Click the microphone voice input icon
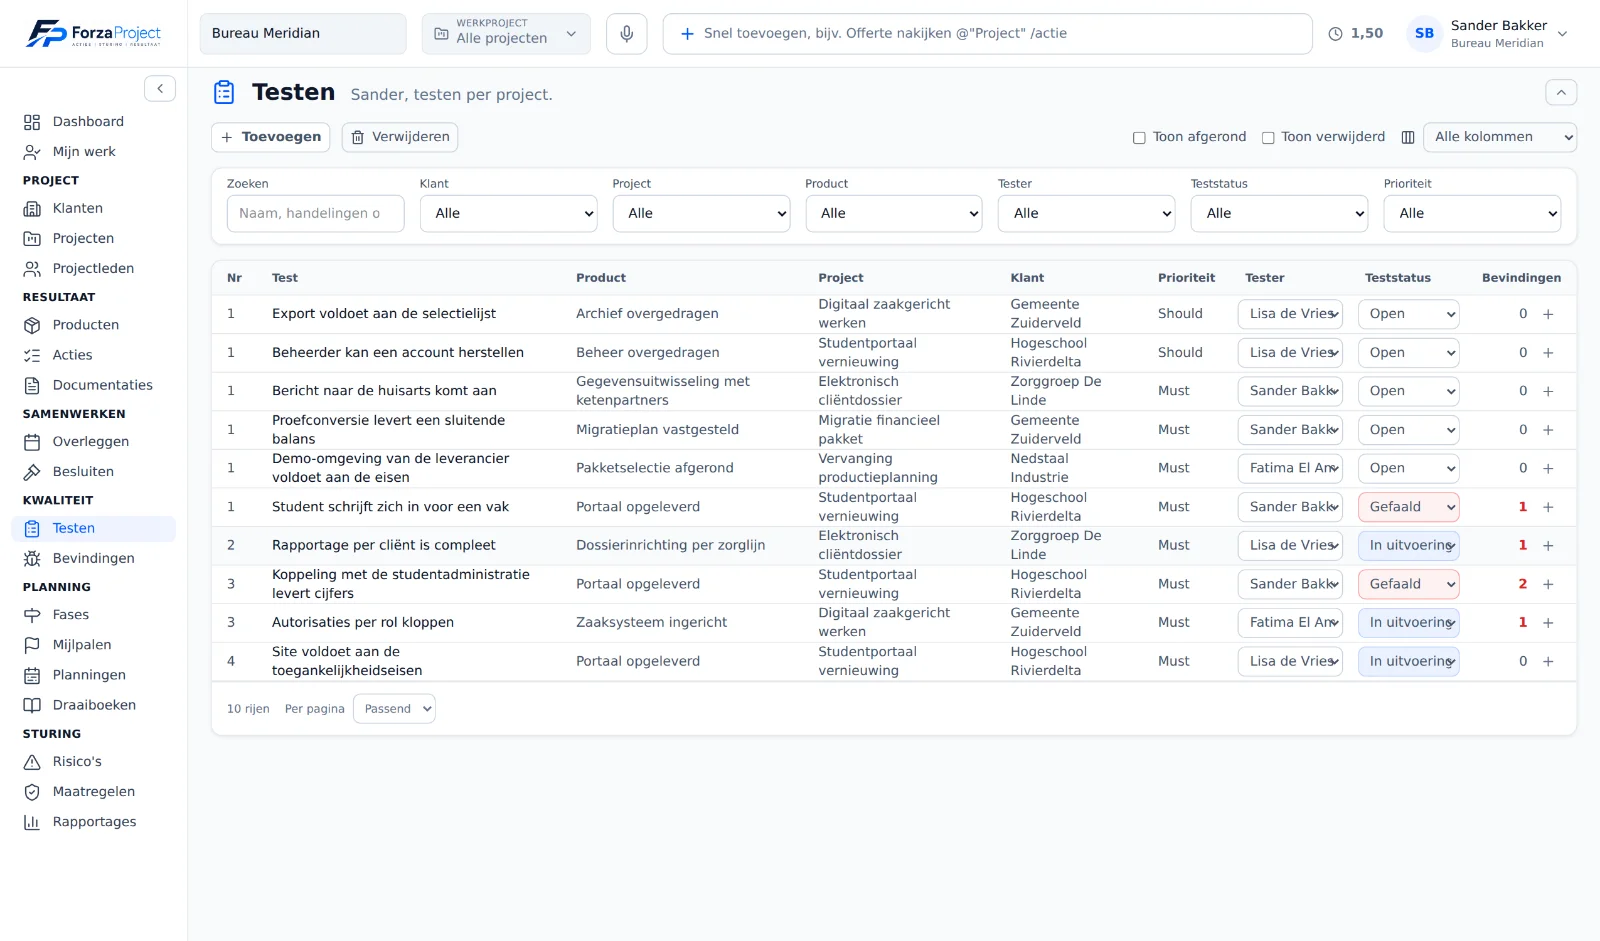The height and width of the screenshot is (941, 1600). click(x=626, y=34)
